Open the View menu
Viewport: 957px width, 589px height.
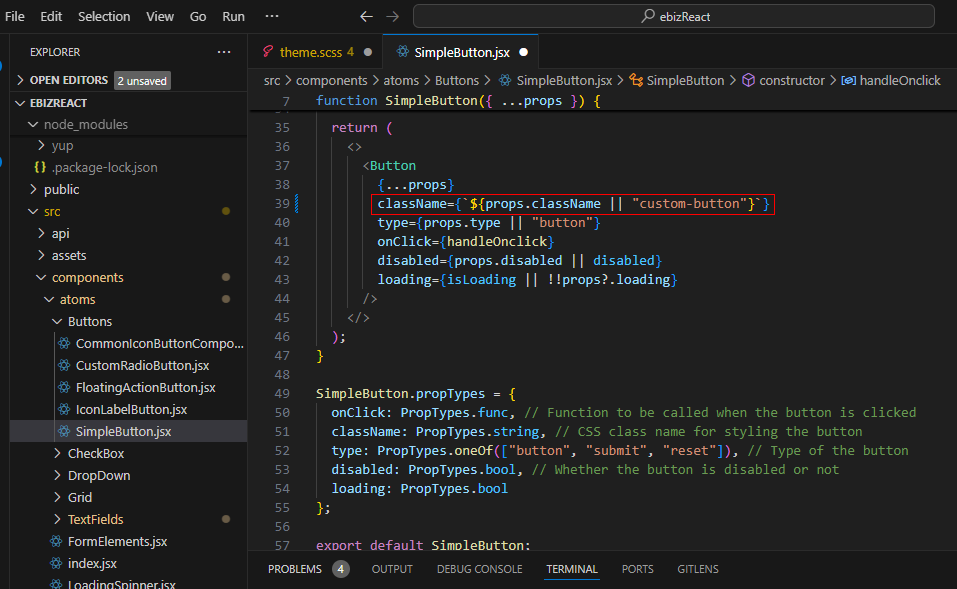[x=160, y=16]
